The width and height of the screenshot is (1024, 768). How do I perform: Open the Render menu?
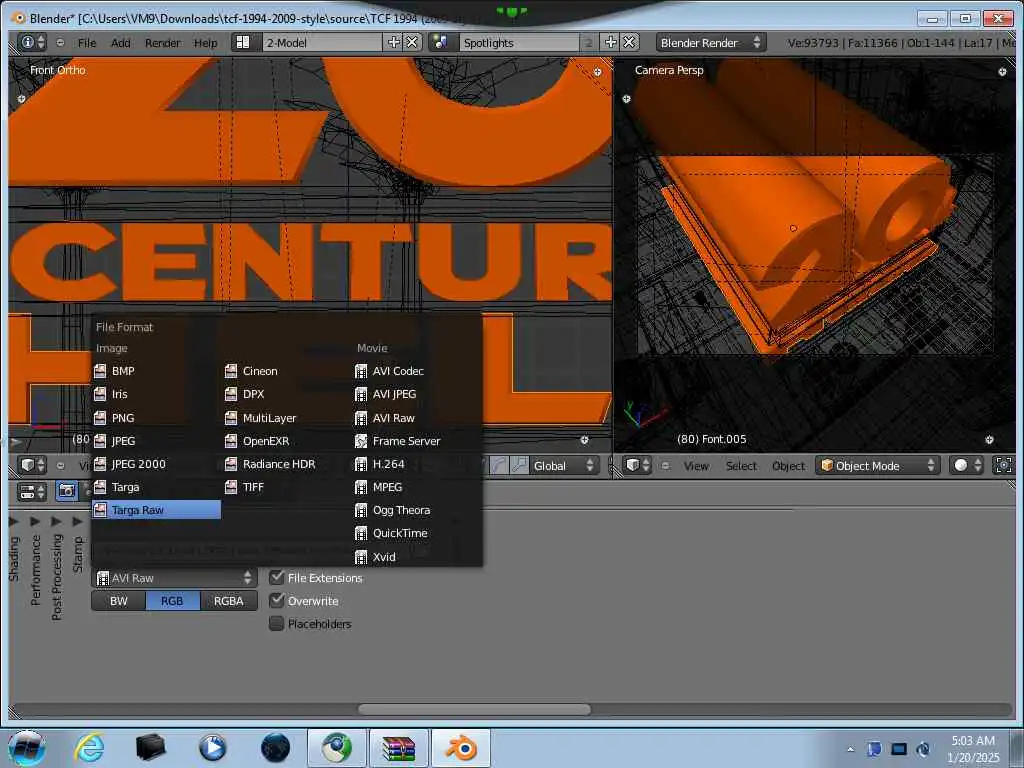click(163, 43)
